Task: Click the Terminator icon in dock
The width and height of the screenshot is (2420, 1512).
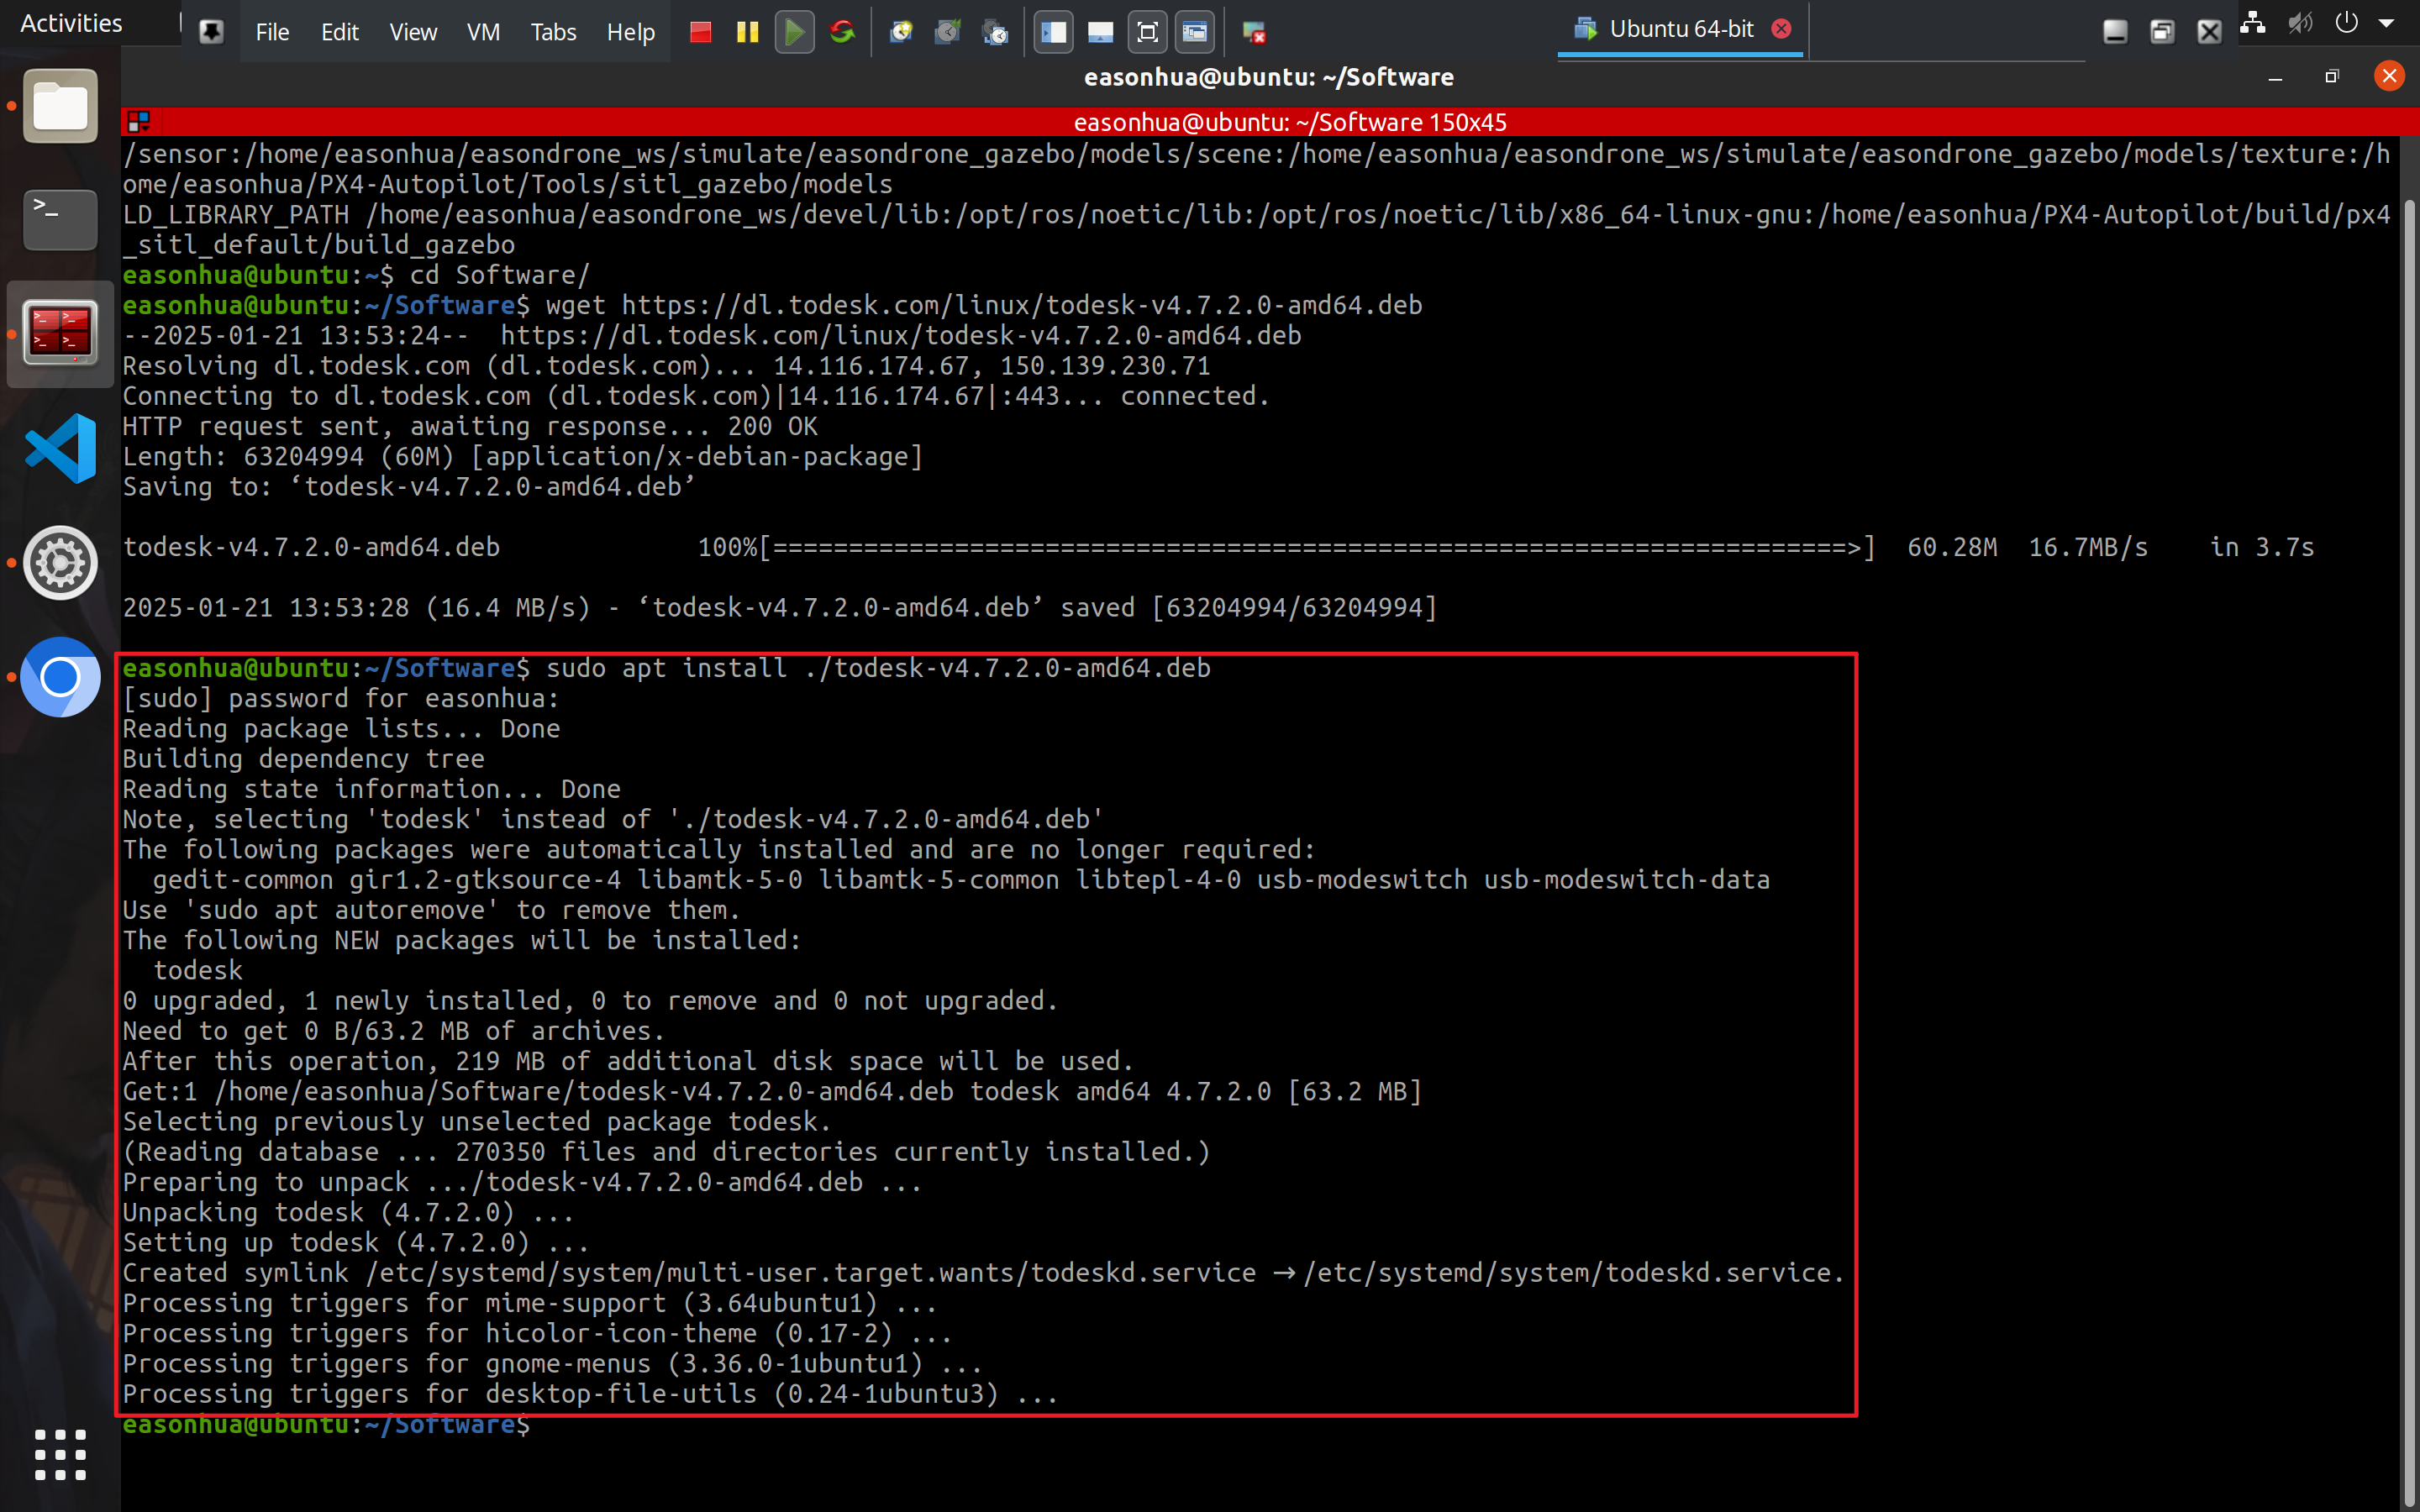Action: 60,333
